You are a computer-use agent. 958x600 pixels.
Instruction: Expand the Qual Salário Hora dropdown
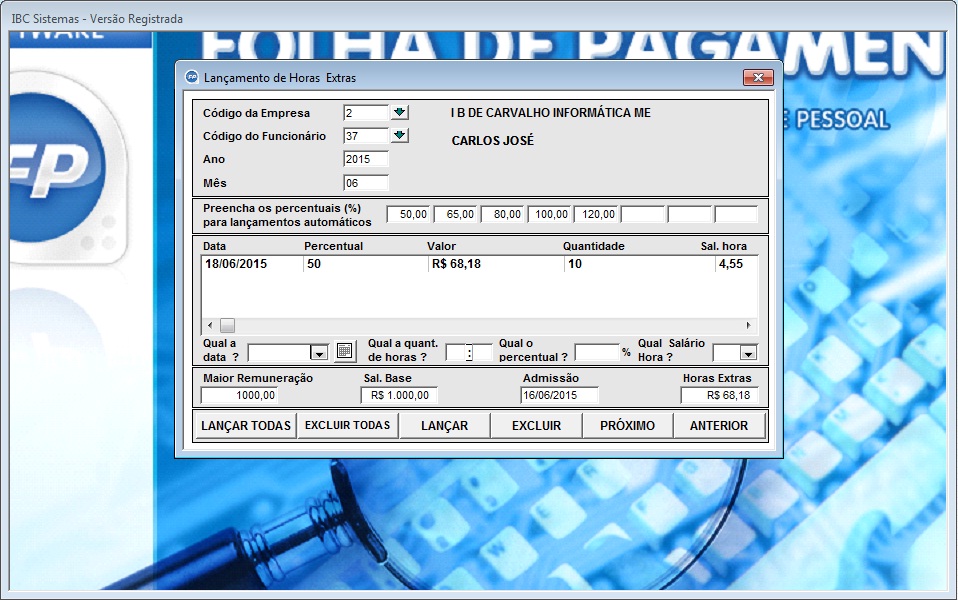[x=748, y=353]
